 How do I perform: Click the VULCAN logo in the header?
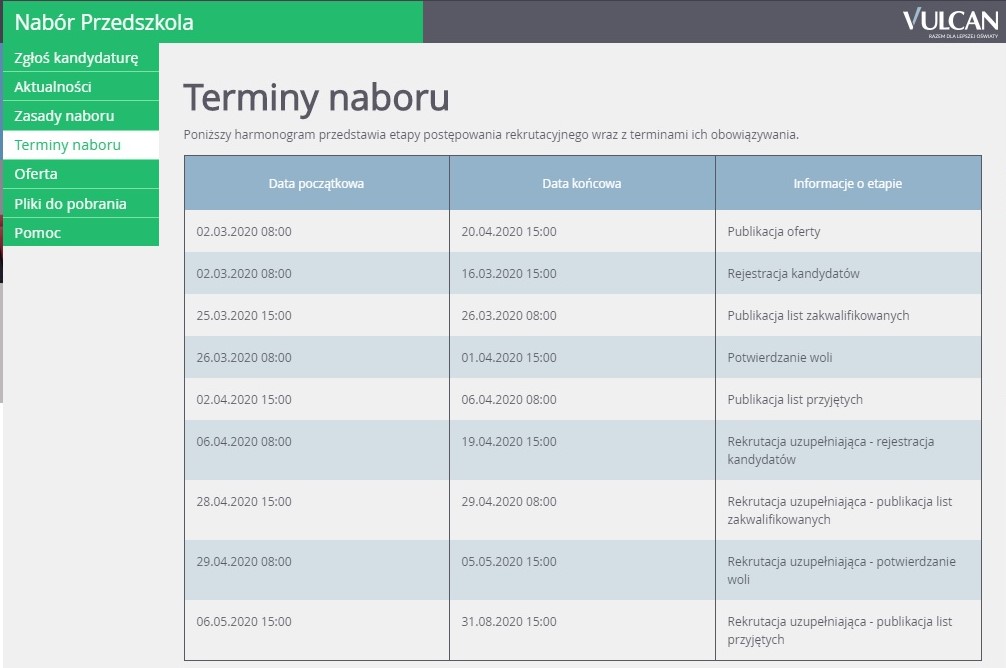949,22
